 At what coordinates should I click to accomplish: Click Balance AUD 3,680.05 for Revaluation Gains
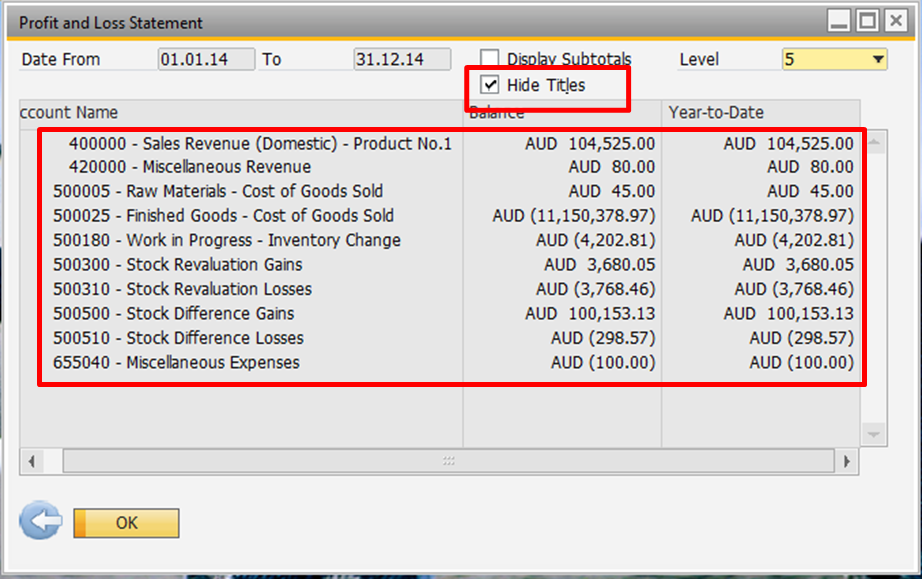599,265
